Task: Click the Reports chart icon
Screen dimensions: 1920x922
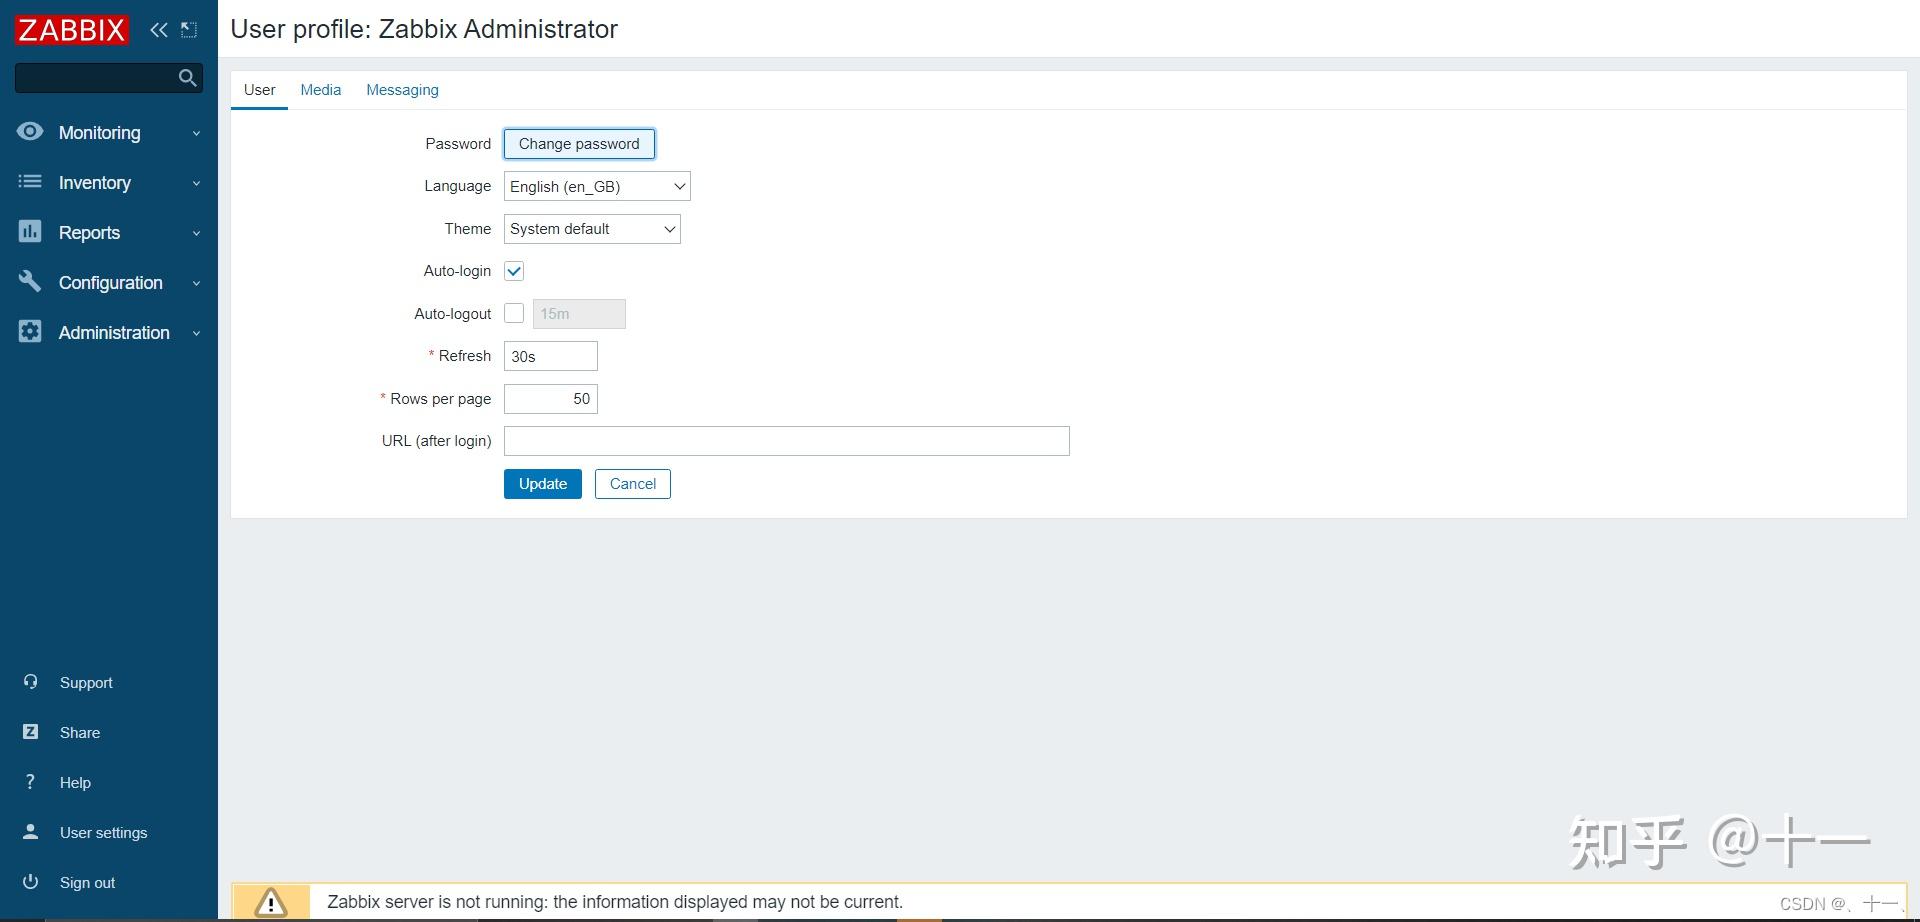Action: point(30,232)
